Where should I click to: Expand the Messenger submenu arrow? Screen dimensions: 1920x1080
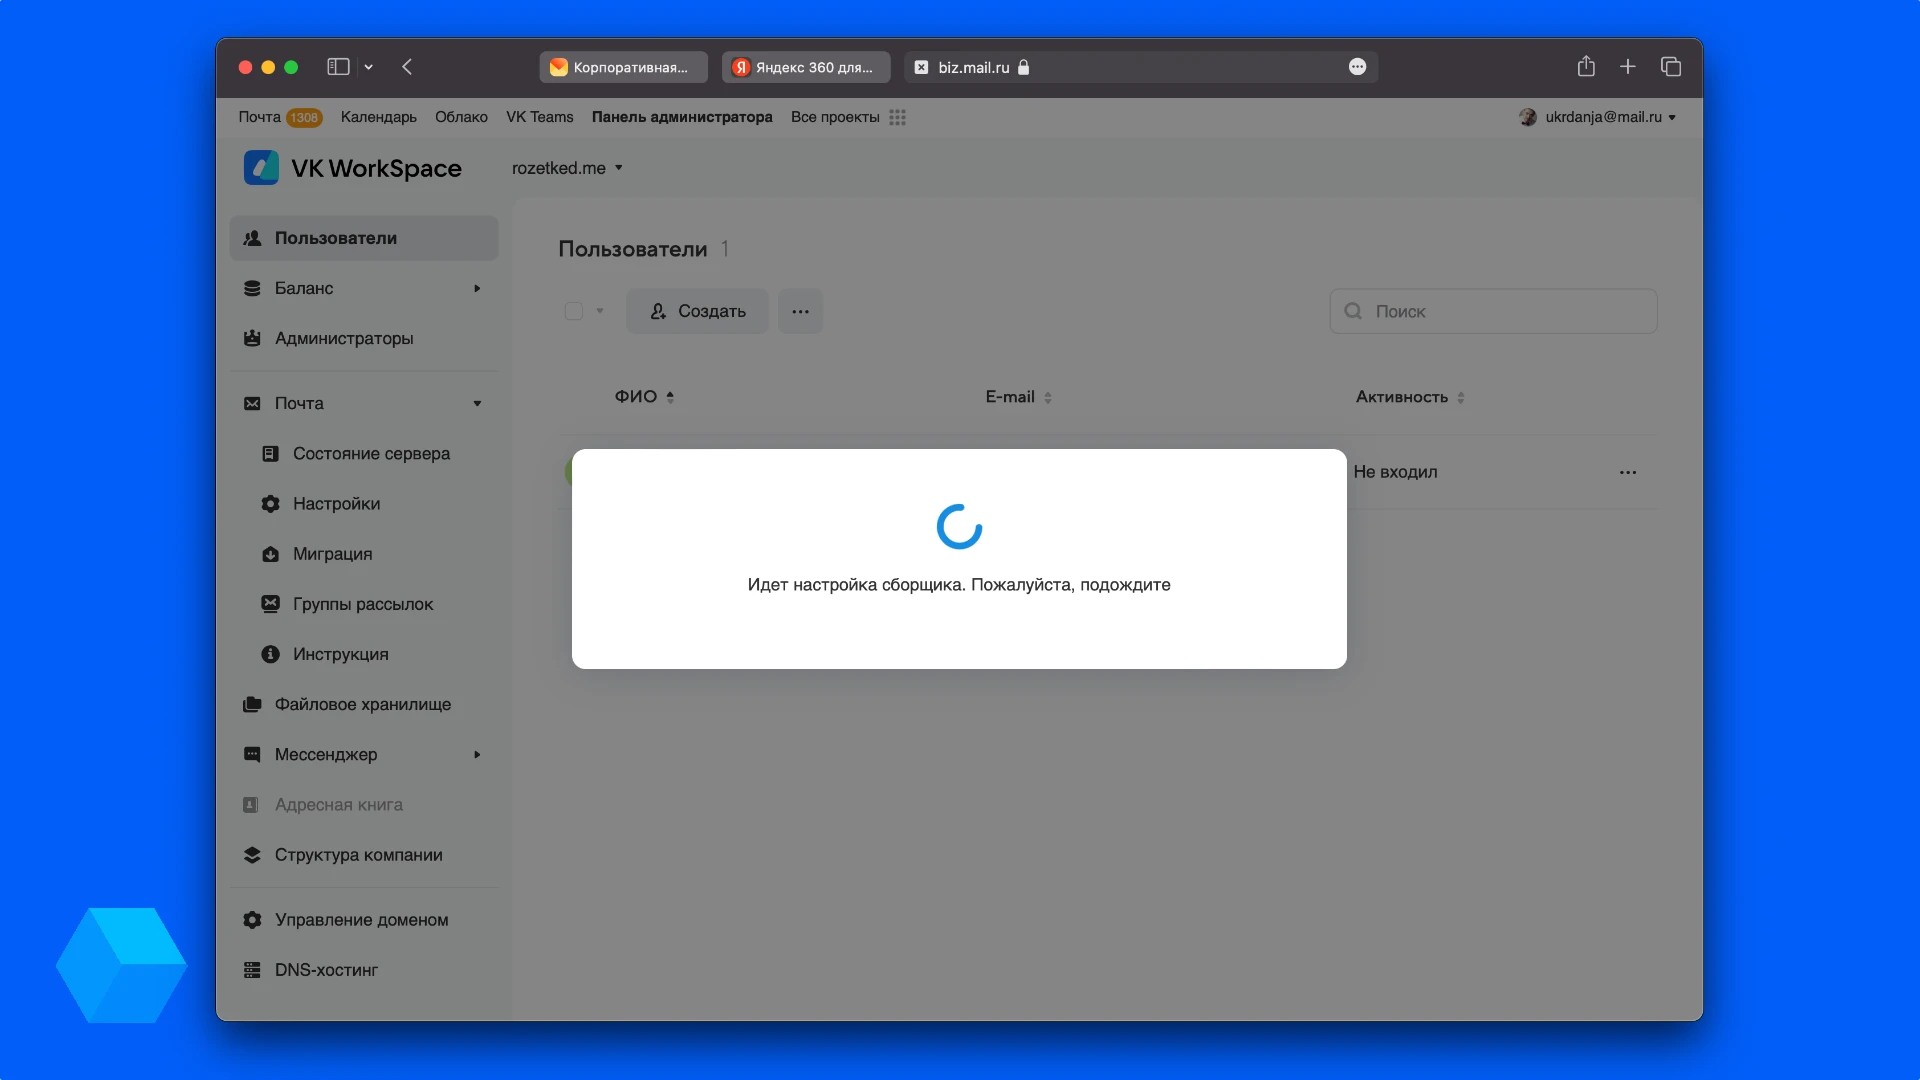click(477, 754)
